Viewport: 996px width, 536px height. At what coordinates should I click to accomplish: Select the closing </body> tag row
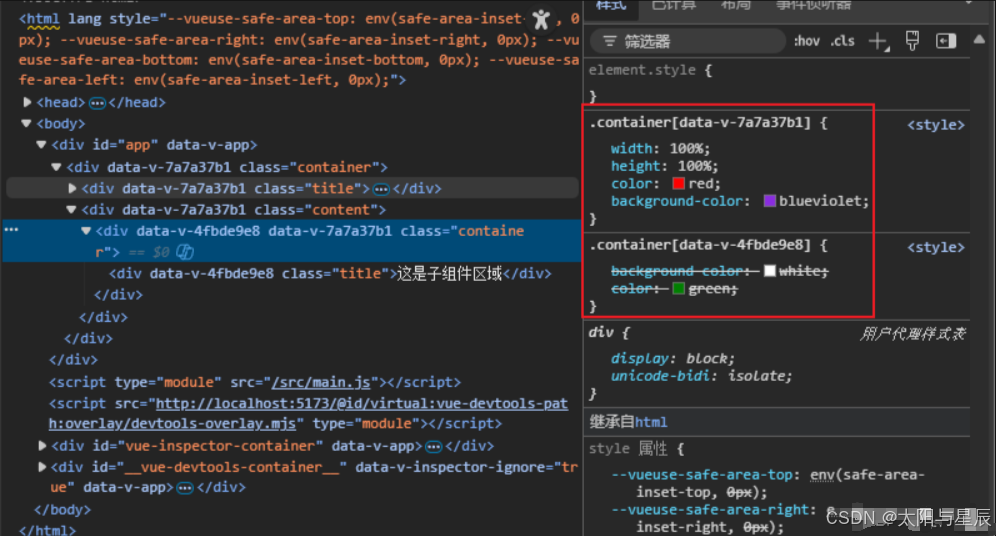point(62,510)
